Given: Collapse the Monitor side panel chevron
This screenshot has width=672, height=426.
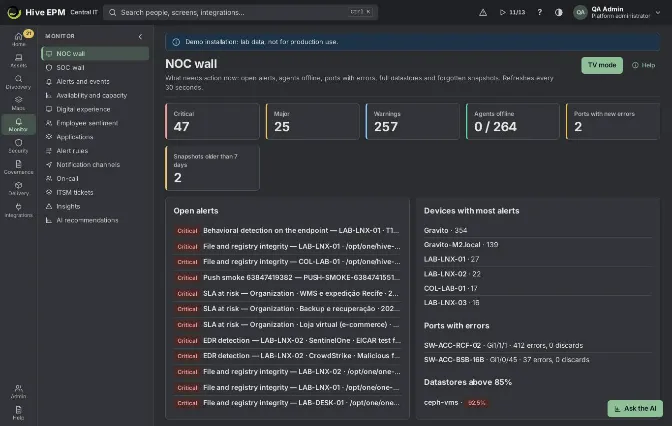Looking at the screenshot, I should pos(140,36).
